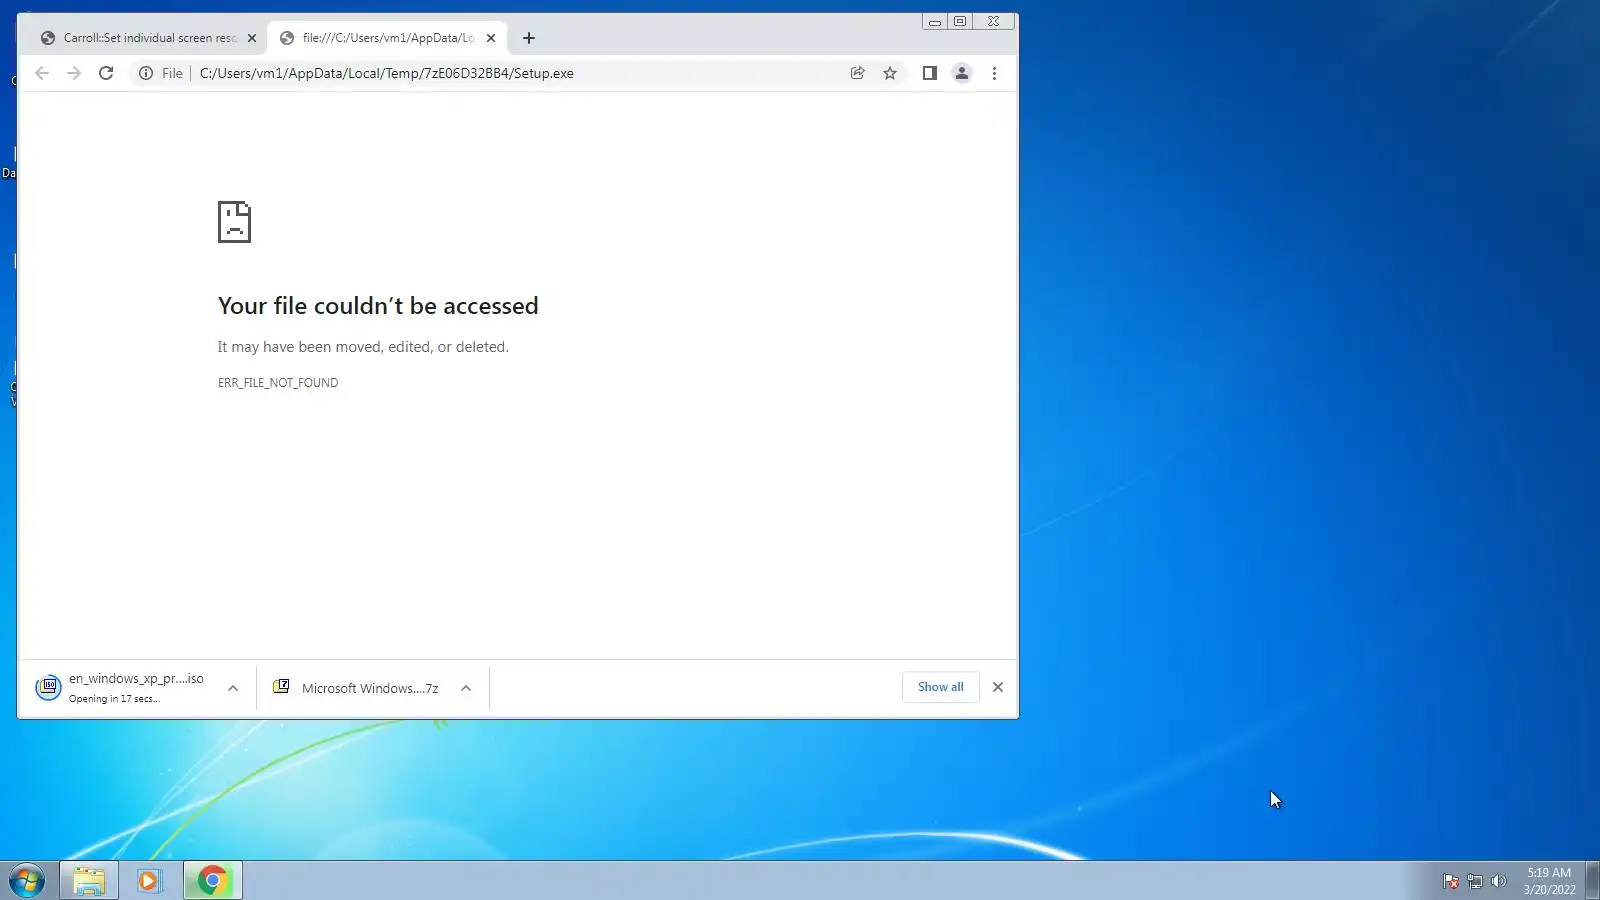
Task: Open the Windows Start menu
Action: pos(27,881)
